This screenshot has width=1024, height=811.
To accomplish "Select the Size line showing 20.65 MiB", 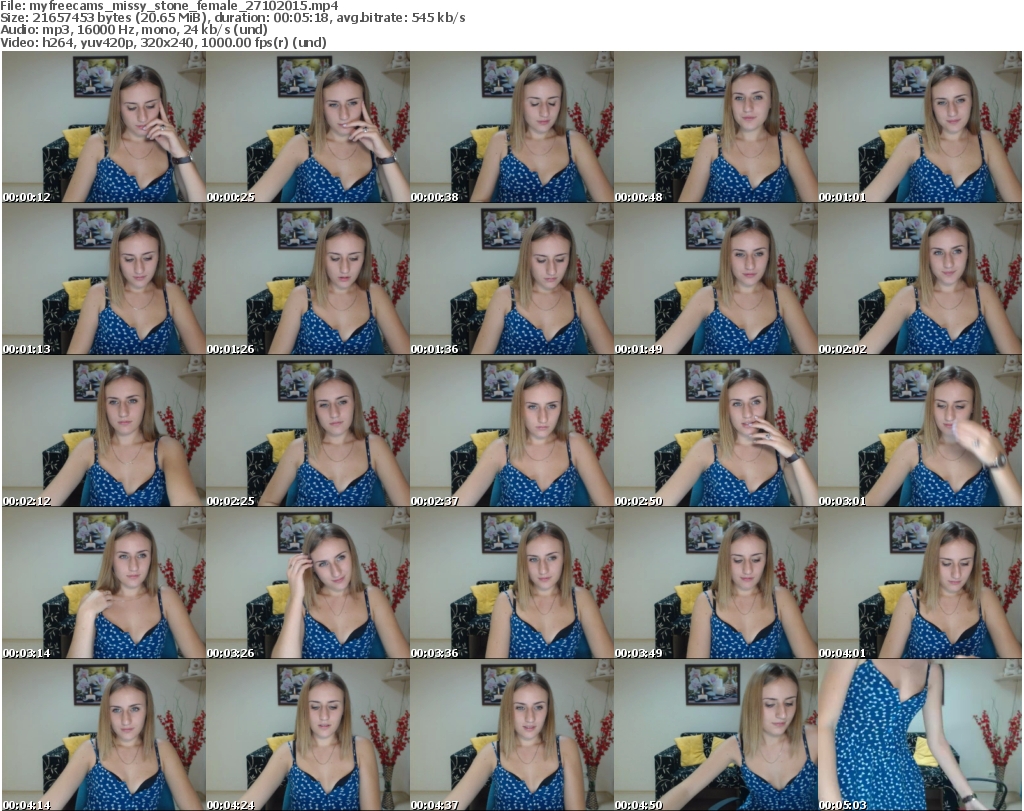I will (232, 18).
